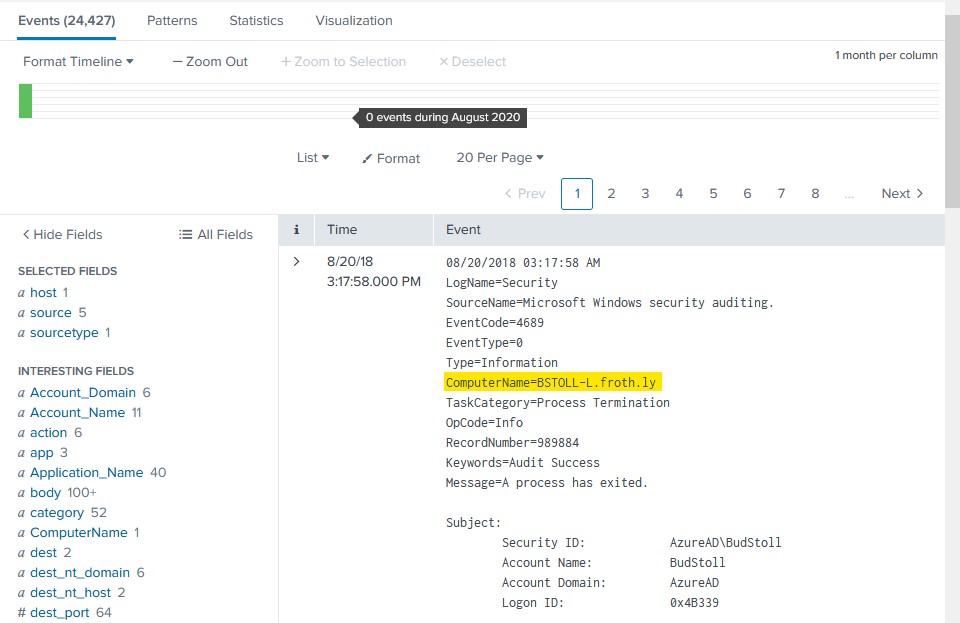Open the Account_Domain interesting field
This screenshot has width=960, height=623.
(90, 392)
